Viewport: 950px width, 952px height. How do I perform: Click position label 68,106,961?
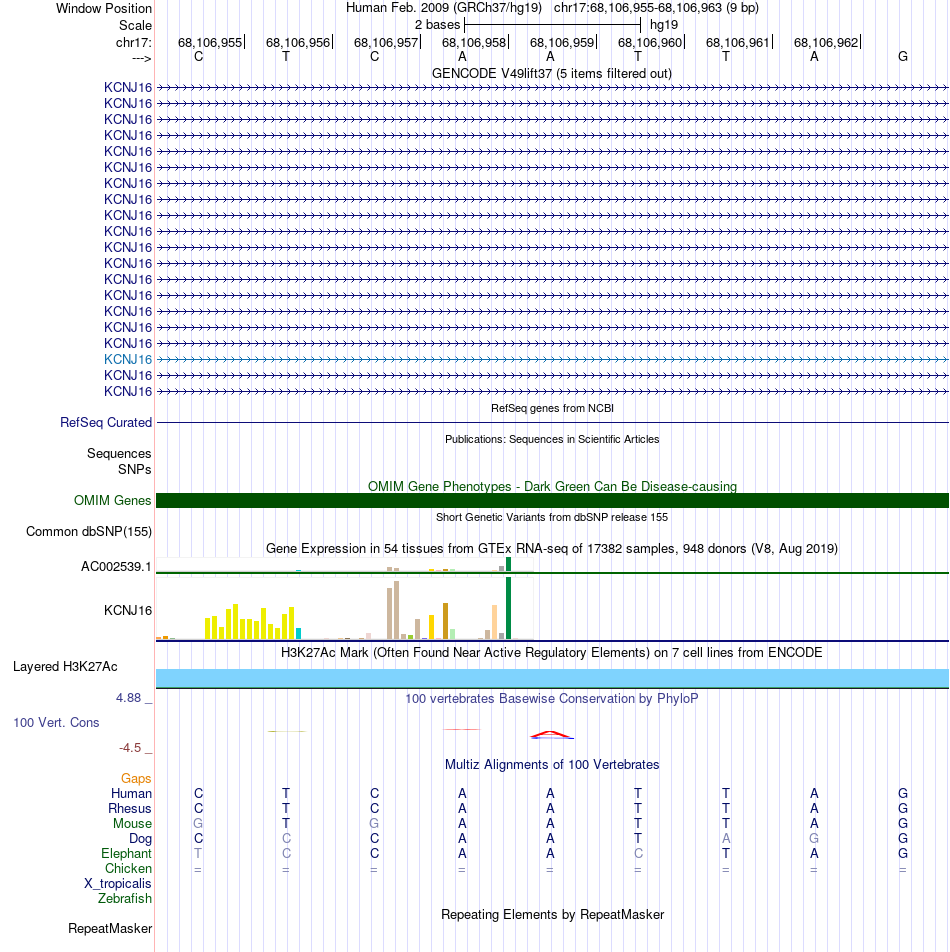point(738,42)
